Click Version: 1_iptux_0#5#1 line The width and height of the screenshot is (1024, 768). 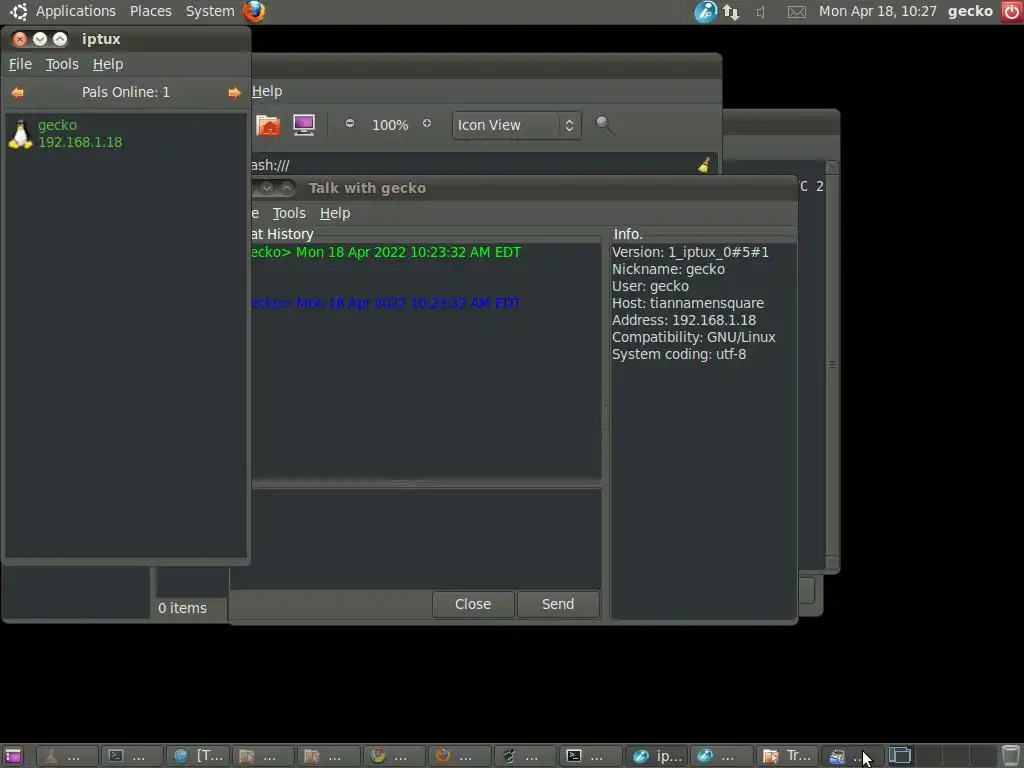pyautogui.click(x=690, y=252)
